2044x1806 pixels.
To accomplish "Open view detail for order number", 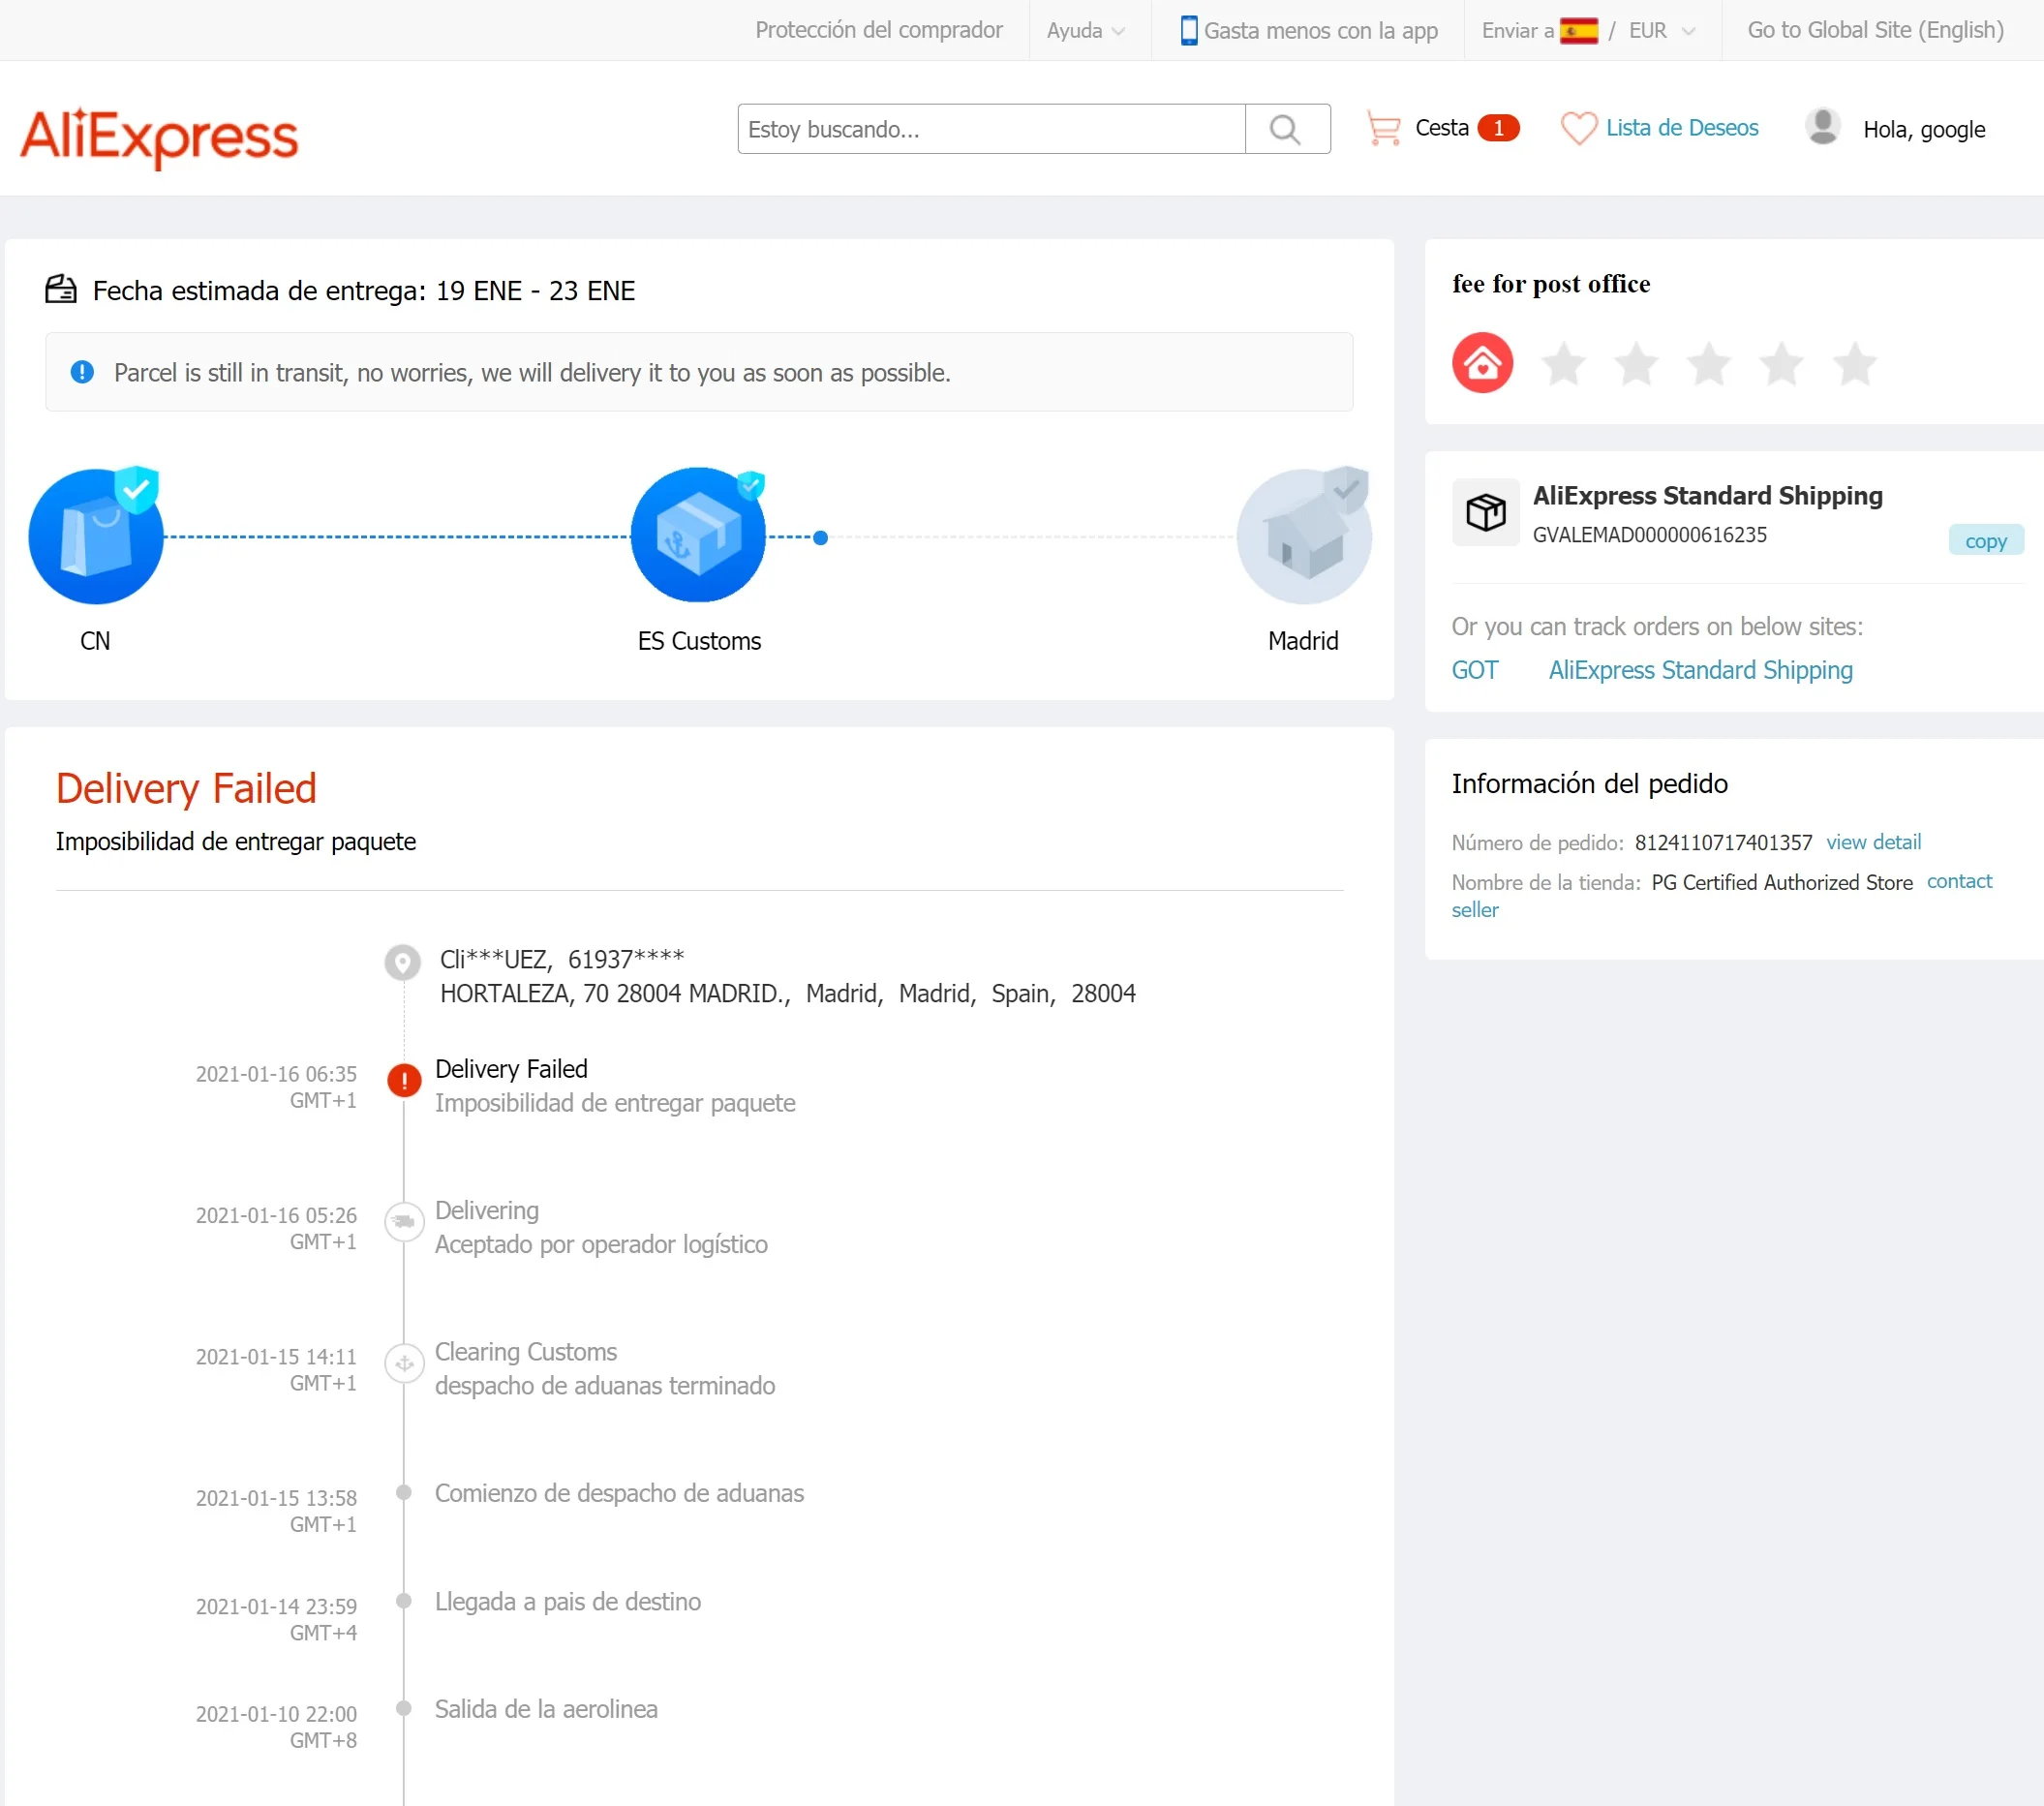I will pos(1873,842).
